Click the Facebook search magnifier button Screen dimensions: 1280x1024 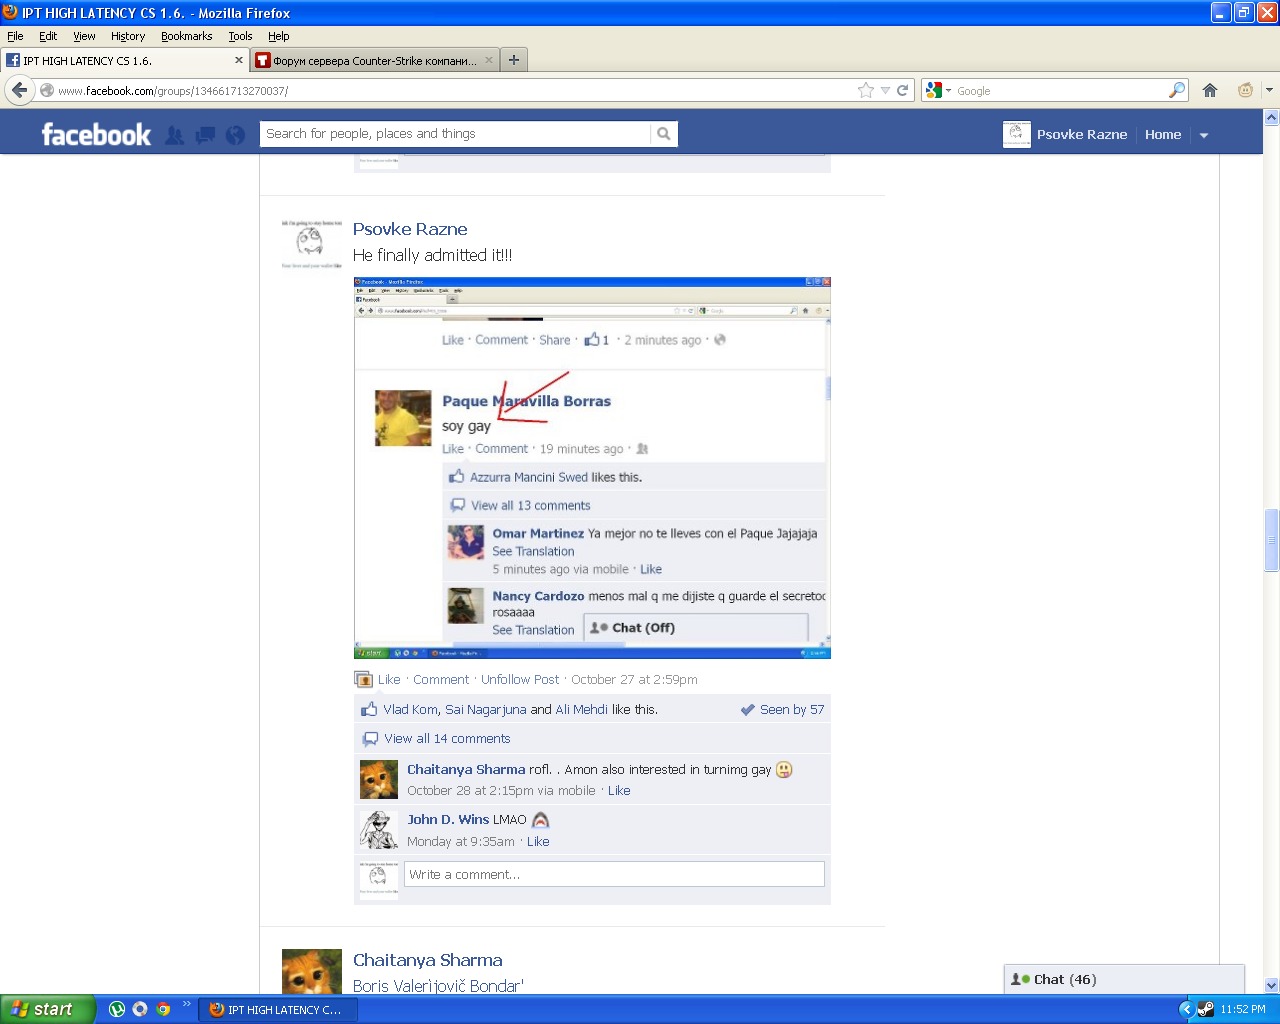tap(663, 134)
